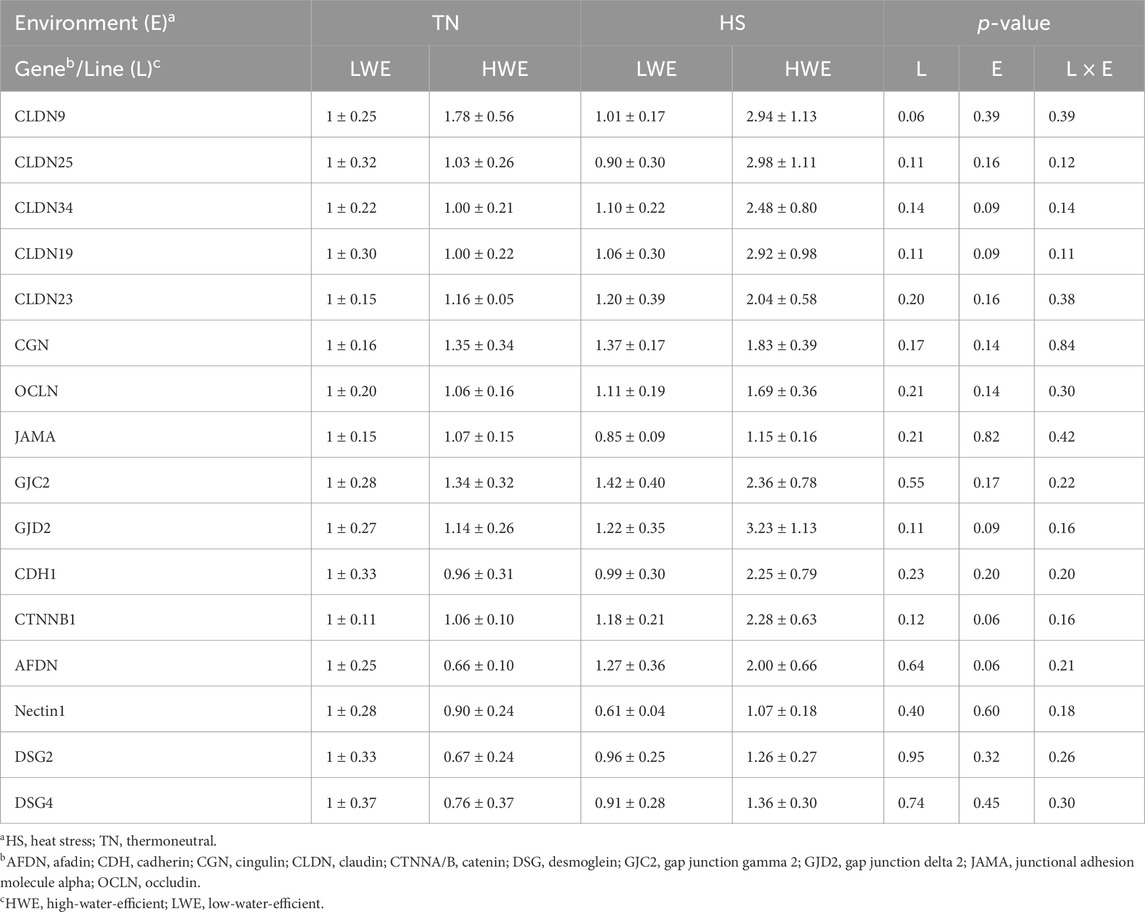Select the CDH1 HS HWE value 2.25 ± 0.79
1145x912 pixels.
click(x=781, y=574)
